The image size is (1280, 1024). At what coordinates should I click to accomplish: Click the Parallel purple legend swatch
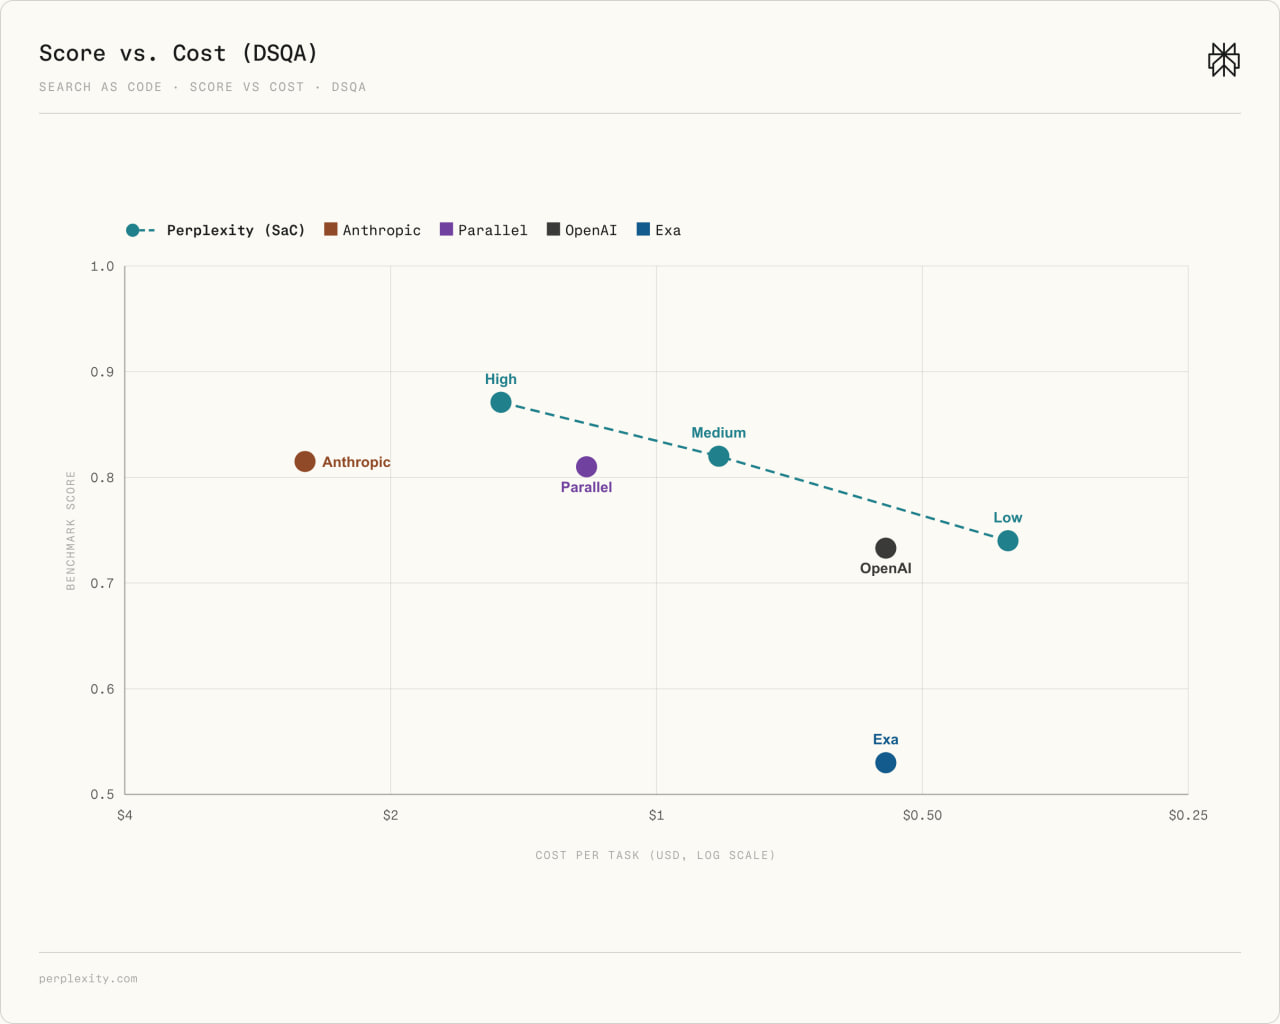446,229
